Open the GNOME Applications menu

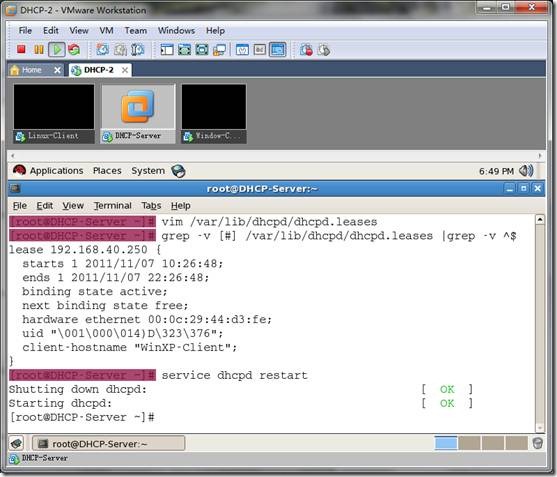[56, 171]
